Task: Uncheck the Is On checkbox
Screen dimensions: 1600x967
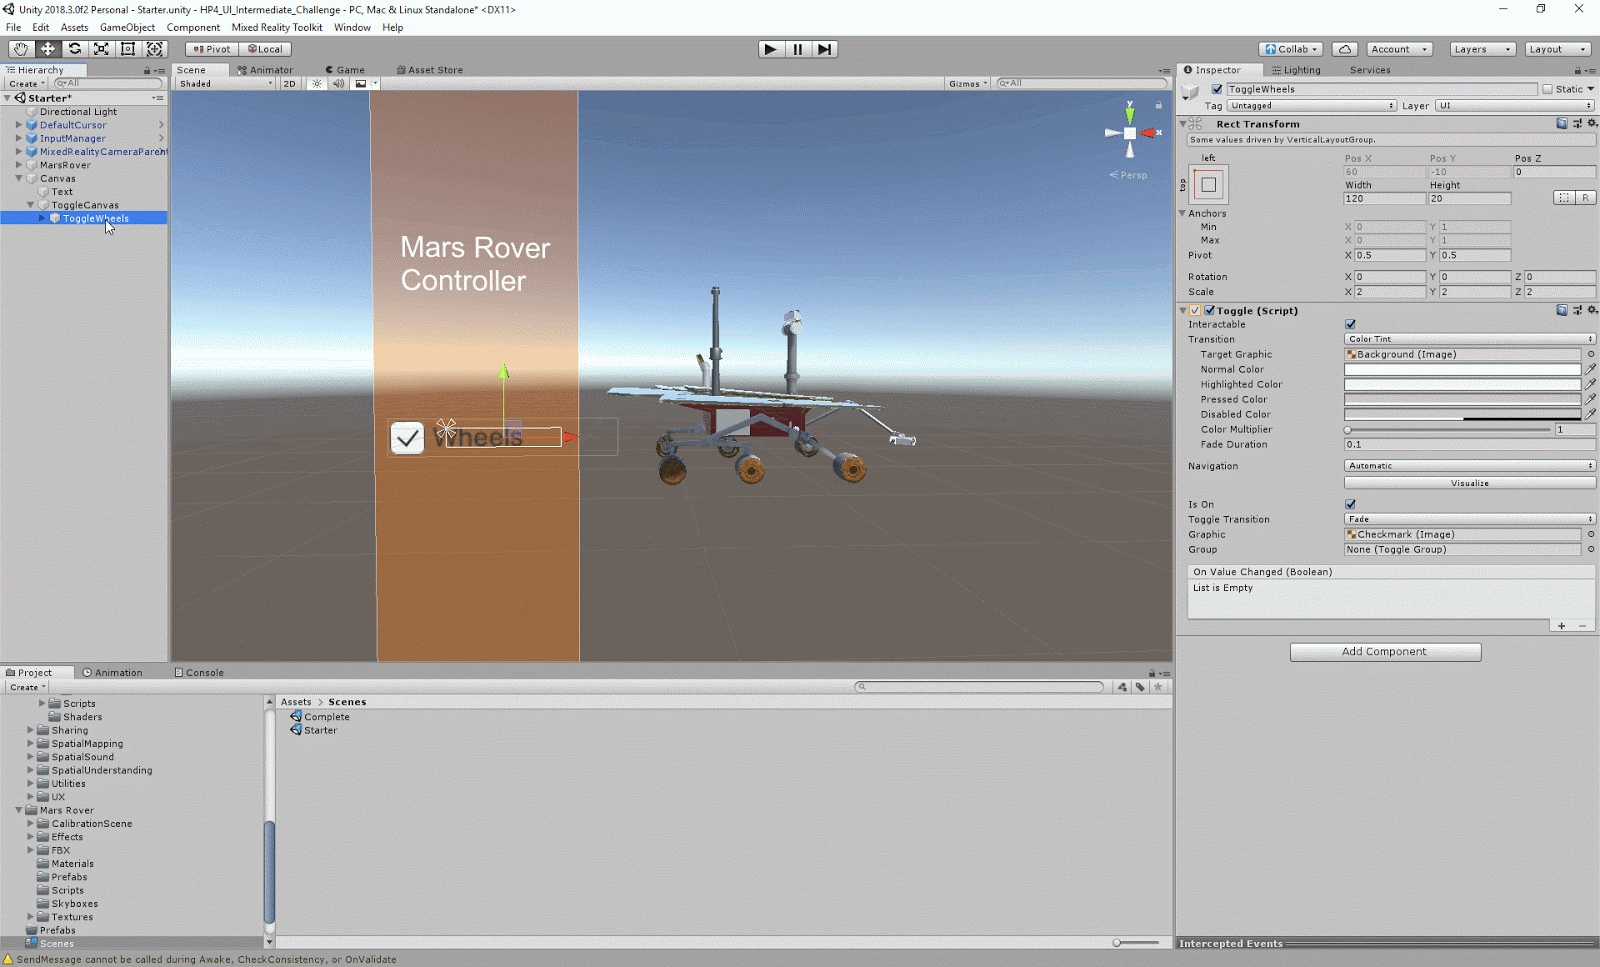Action: 1350,504
